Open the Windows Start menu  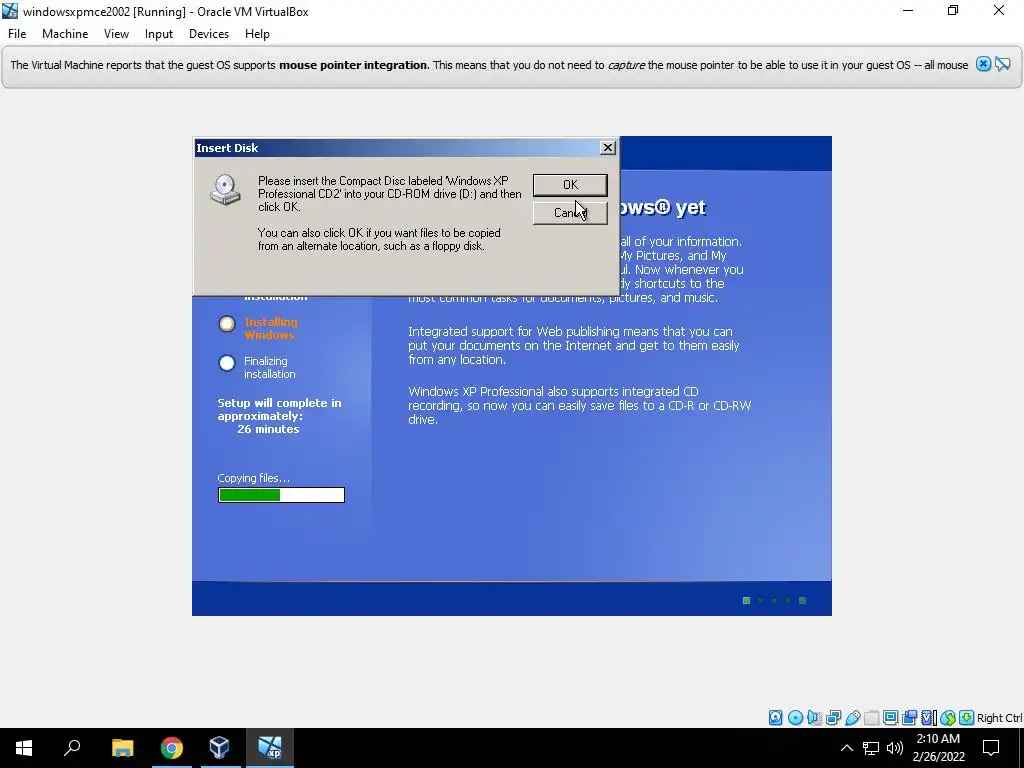coord(24,748)
